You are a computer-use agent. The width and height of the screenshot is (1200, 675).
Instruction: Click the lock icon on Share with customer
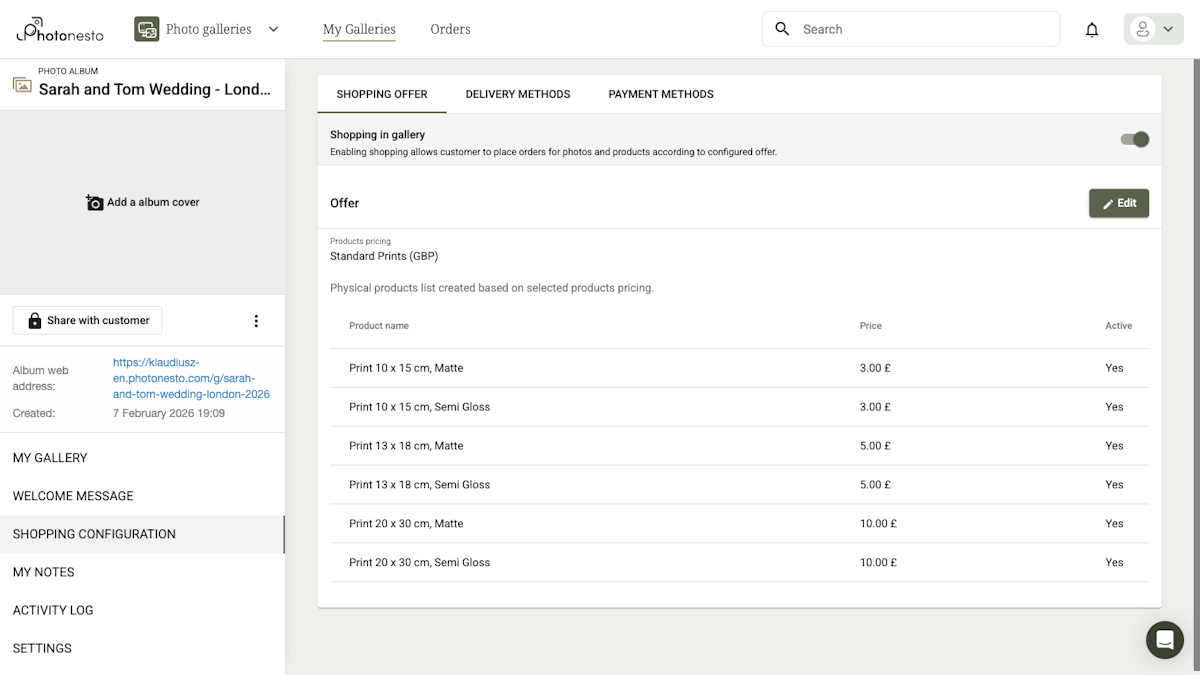(x=36, y=320)
